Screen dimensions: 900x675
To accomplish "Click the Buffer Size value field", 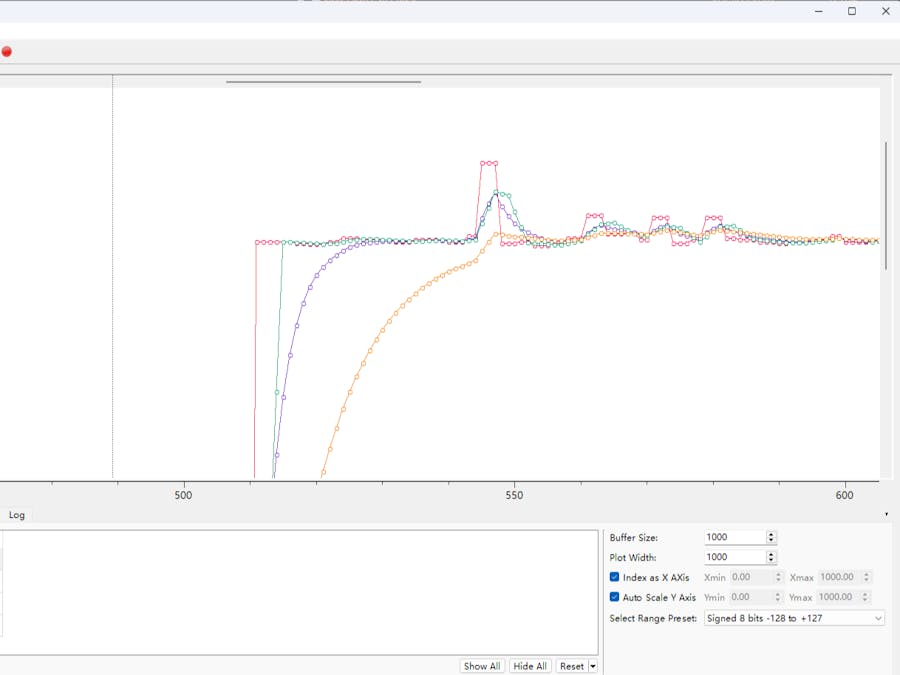I will (734, 538).
